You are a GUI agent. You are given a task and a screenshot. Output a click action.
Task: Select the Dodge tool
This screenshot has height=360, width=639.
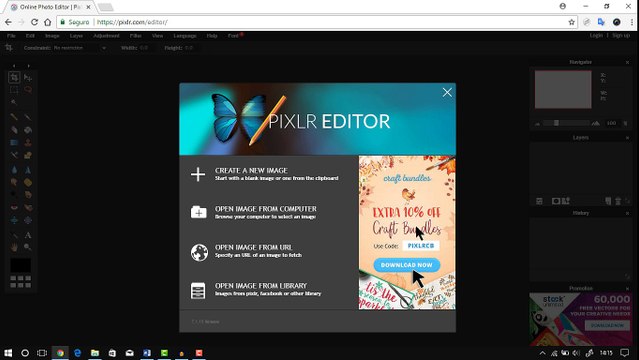[x=14, y=195]
